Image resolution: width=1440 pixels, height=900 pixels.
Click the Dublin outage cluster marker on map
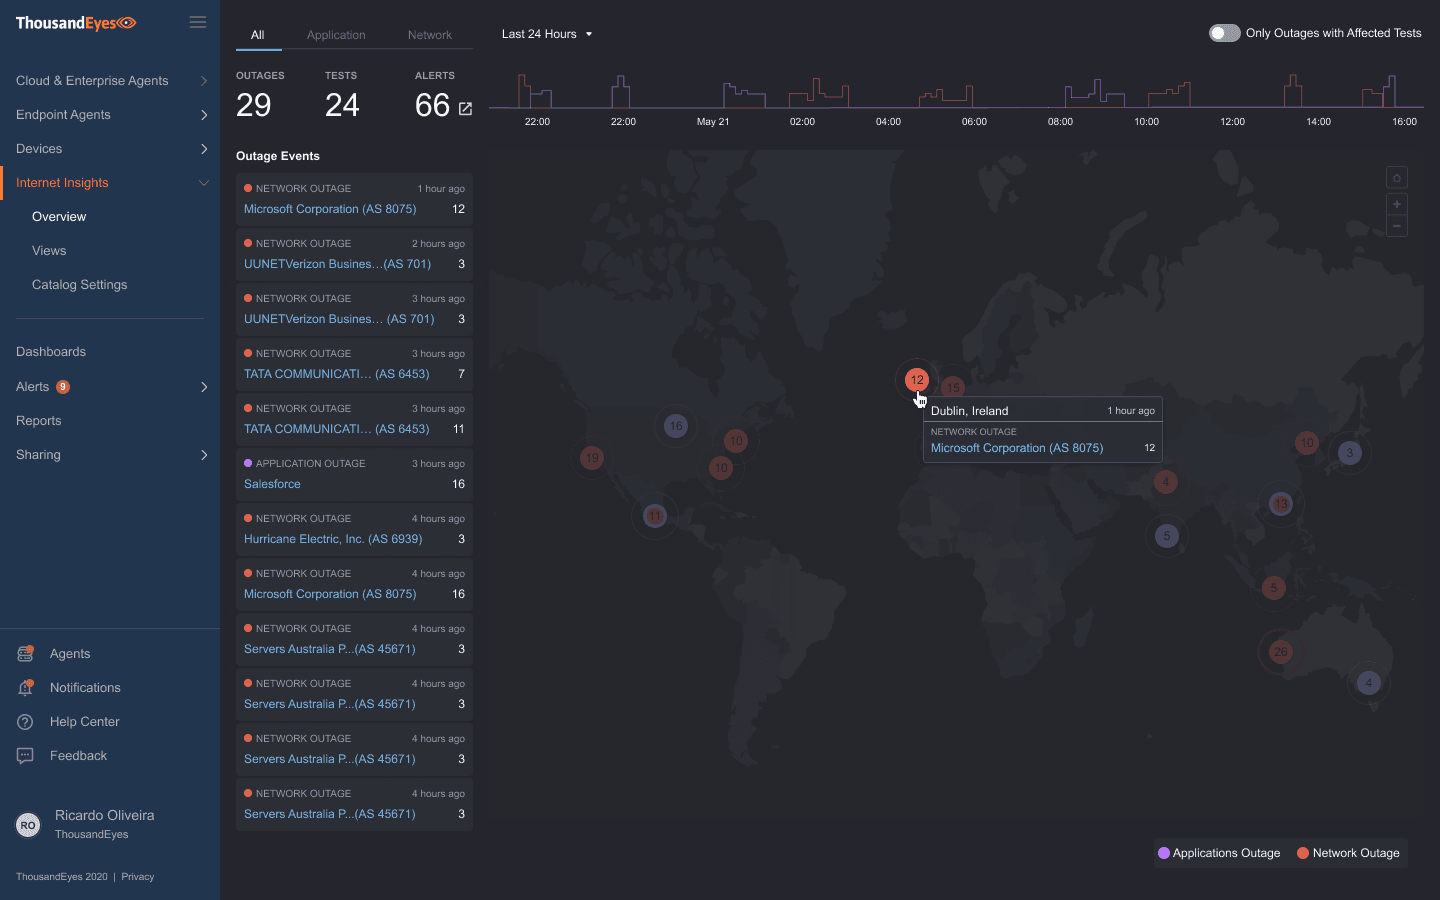(917, 380)
